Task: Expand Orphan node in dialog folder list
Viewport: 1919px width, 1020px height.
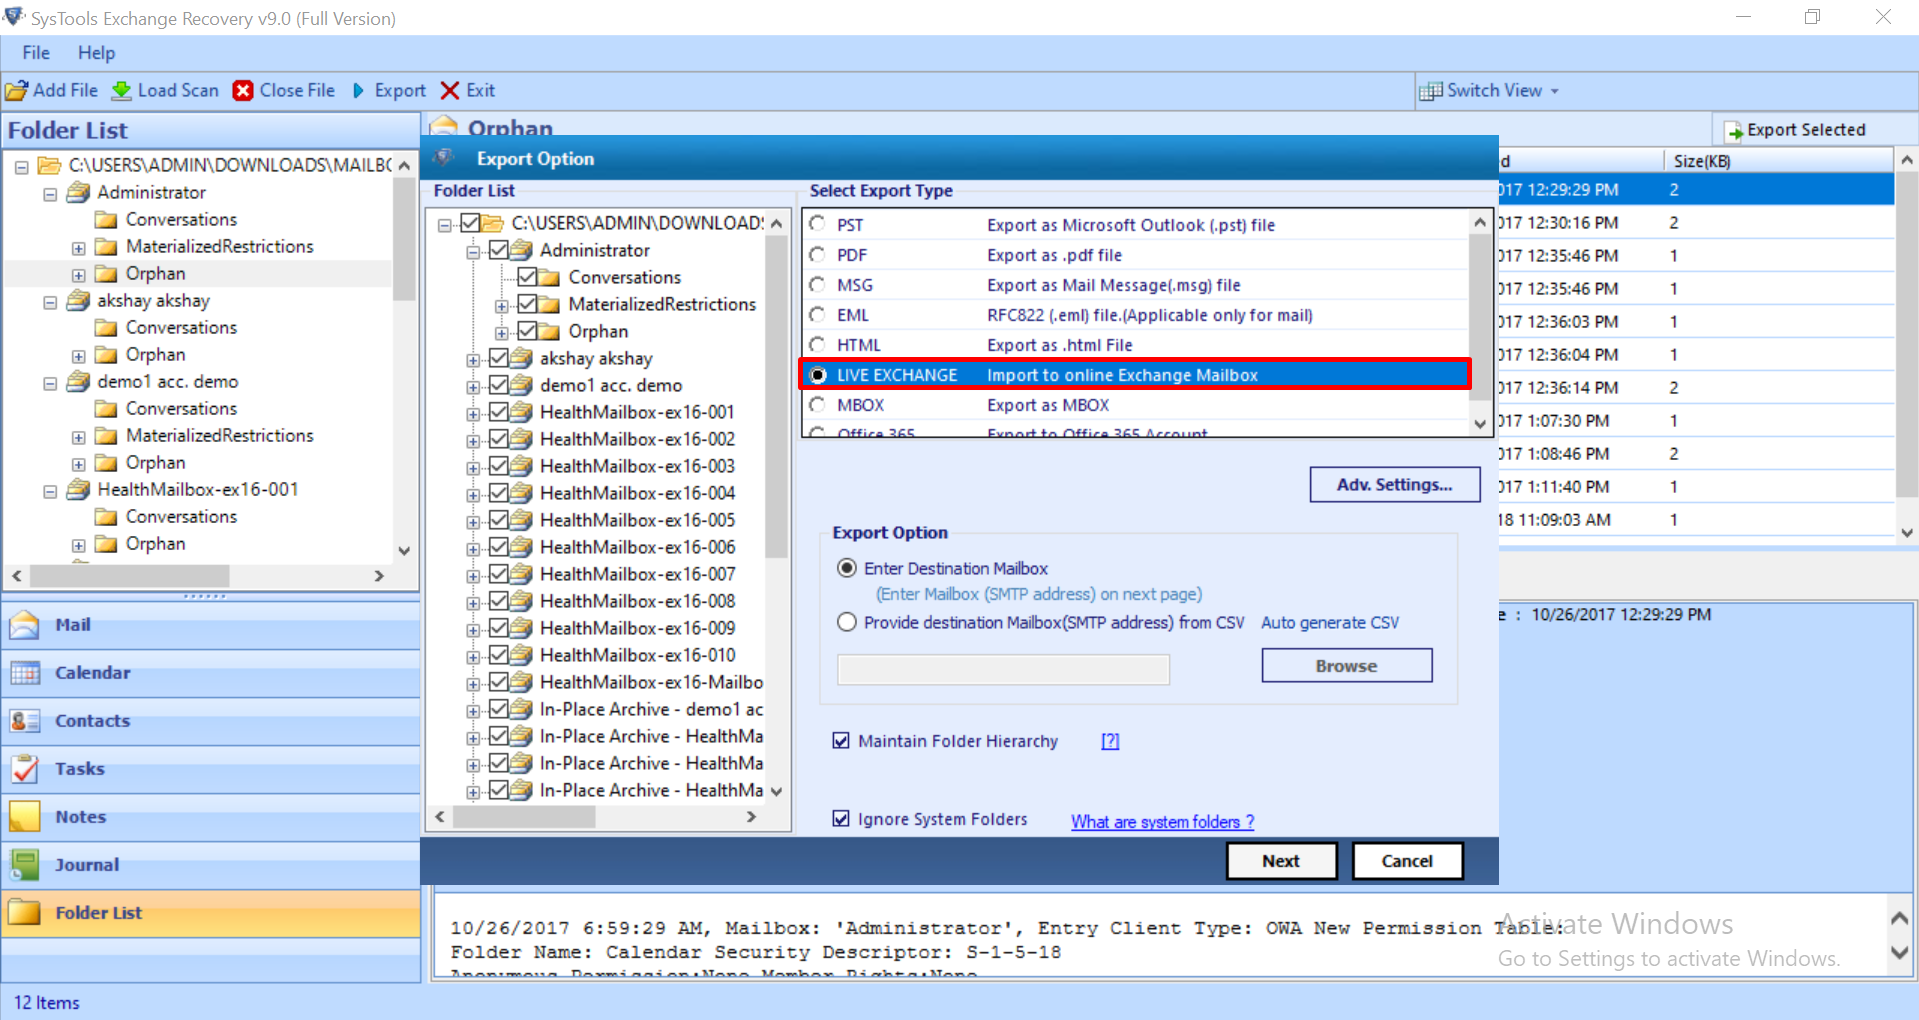Action: [502, 333]
